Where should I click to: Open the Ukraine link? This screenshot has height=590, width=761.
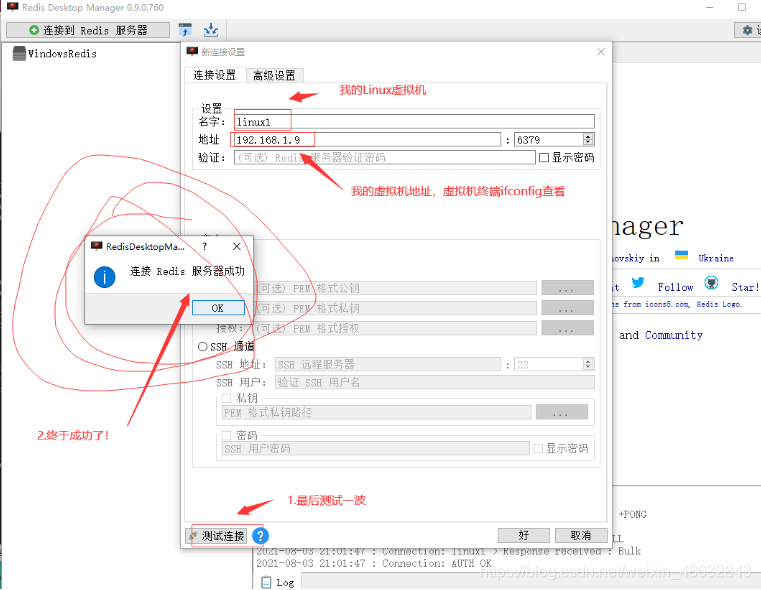click(716, 258)
